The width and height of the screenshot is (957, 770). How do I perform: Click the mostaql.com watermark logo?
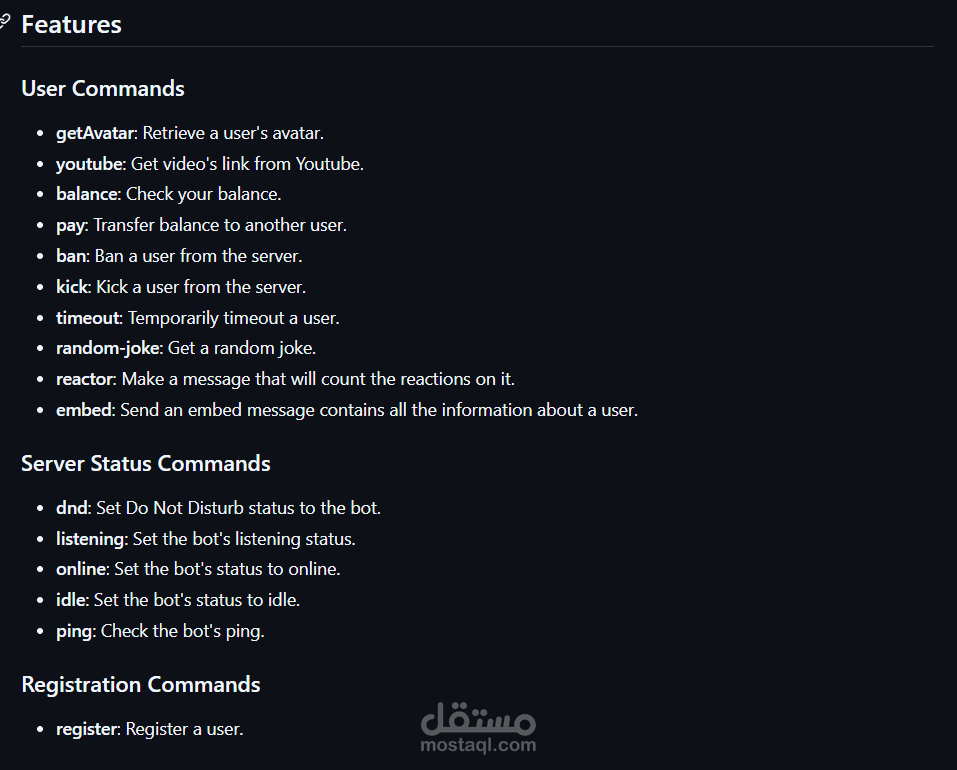click(478, 727)
